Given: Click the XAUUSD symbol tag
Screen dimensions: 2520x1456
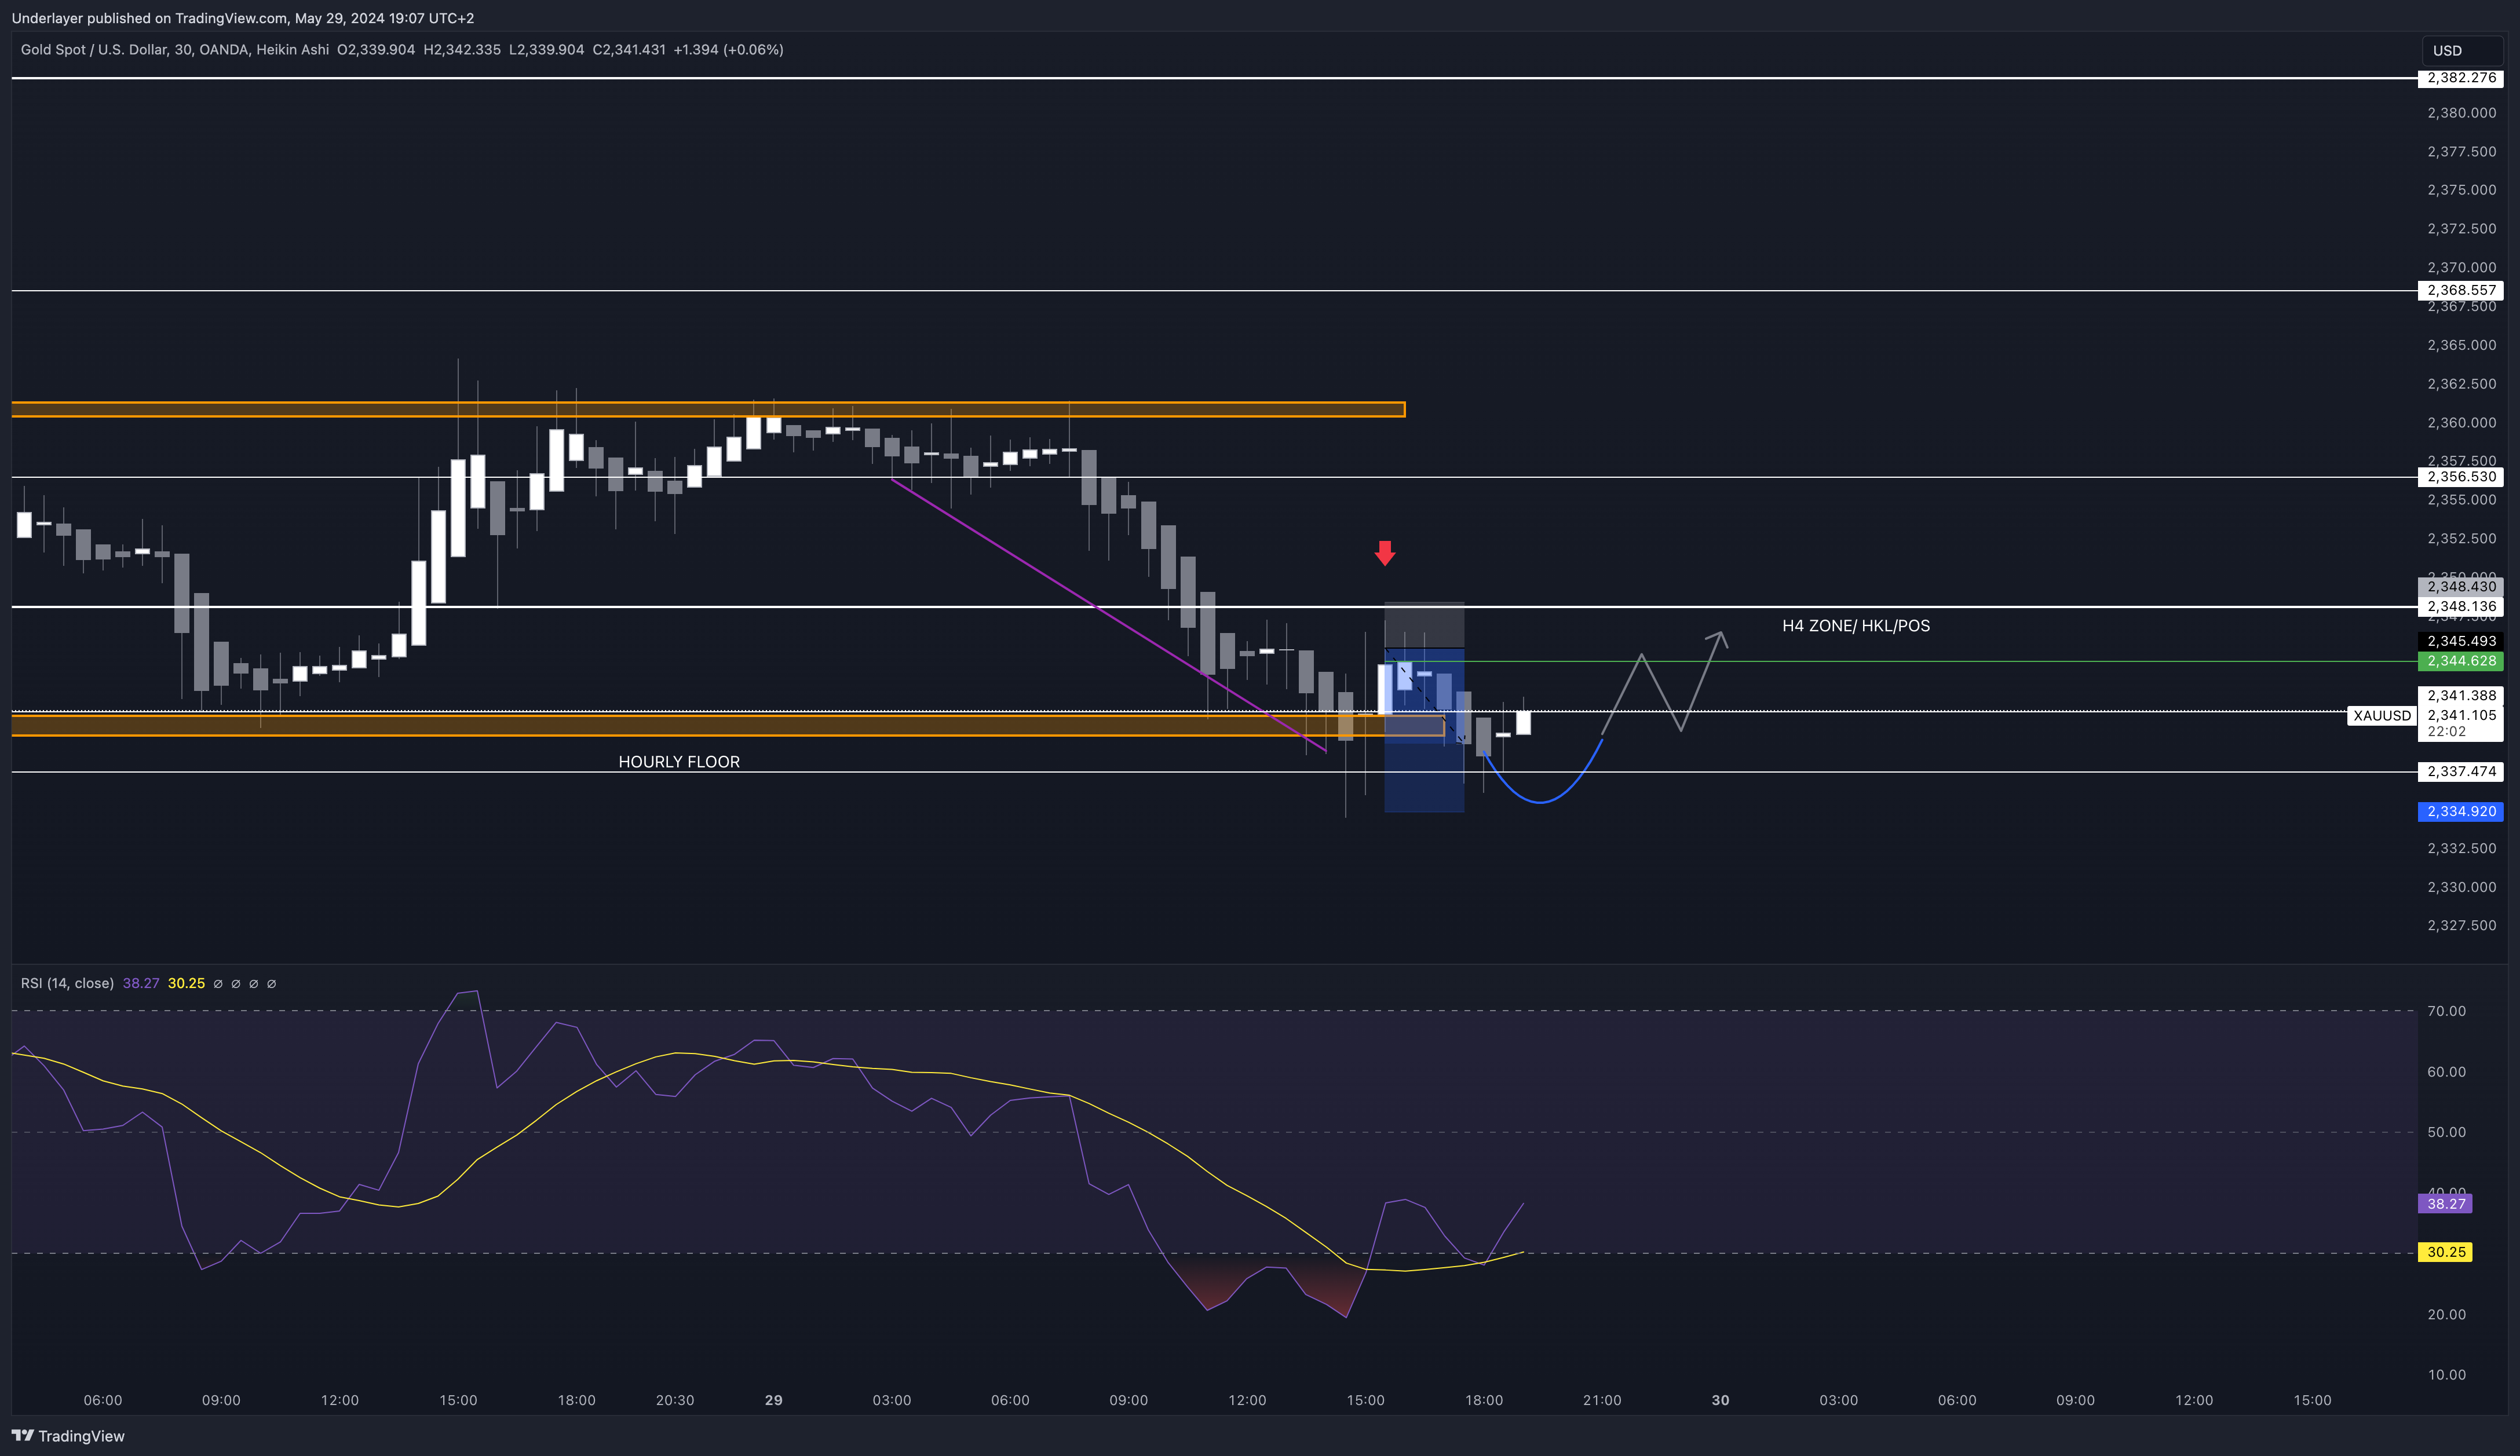Looking at the screenshot, I should tap(2382, 715).
